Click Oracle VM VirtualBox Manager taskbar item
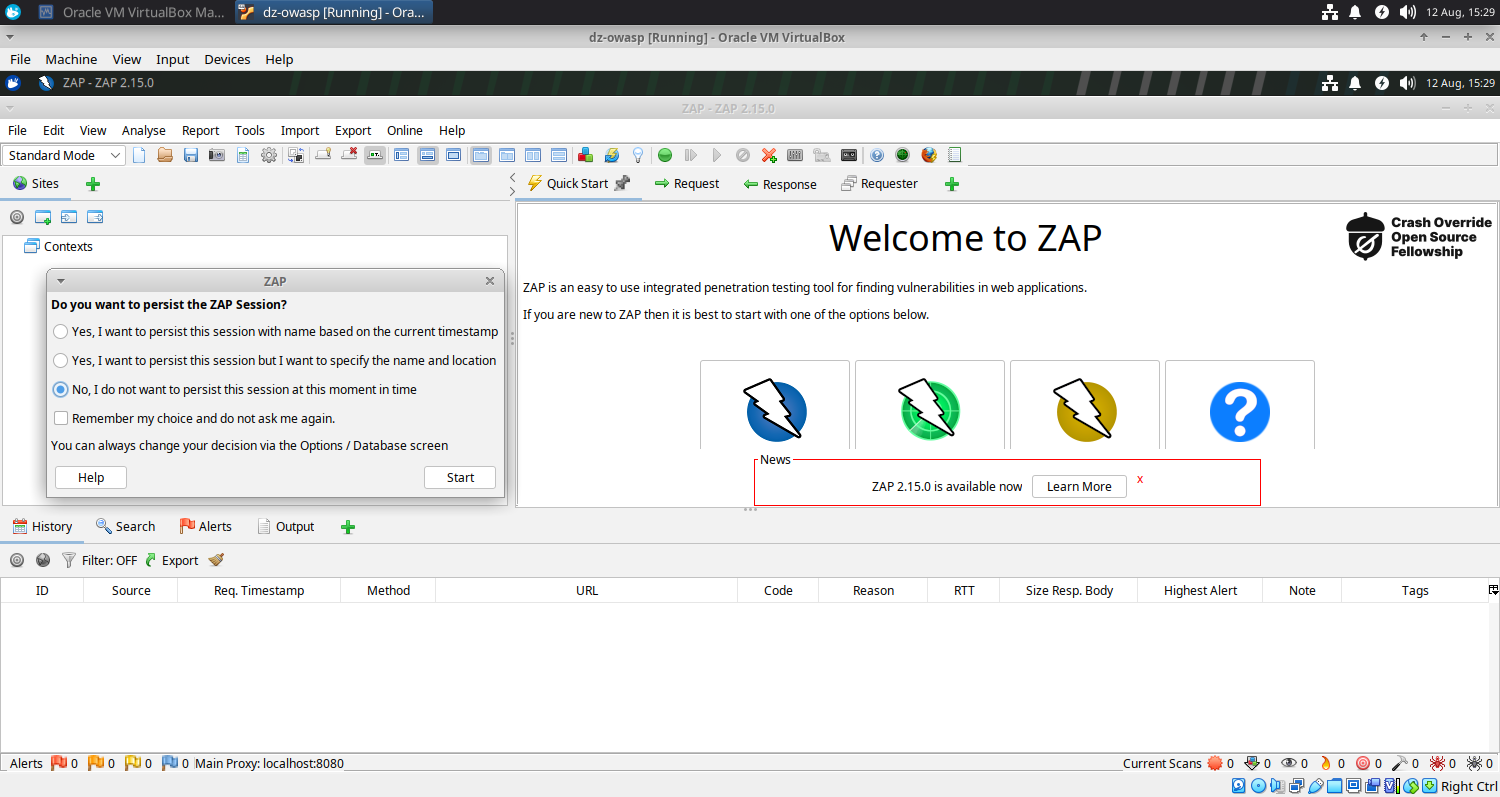The width and height of the screenshot is (1500, 797). pos(132,12)
